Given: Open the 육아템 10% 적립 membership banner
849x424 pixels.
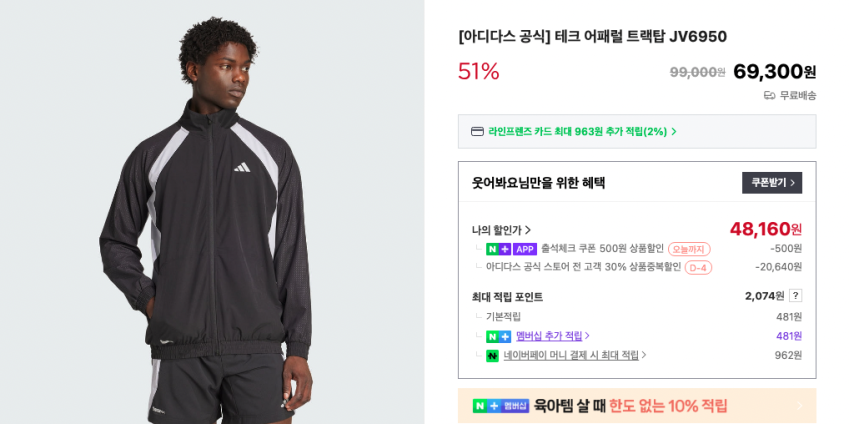Looking at the screenshot, I should 637,406.
